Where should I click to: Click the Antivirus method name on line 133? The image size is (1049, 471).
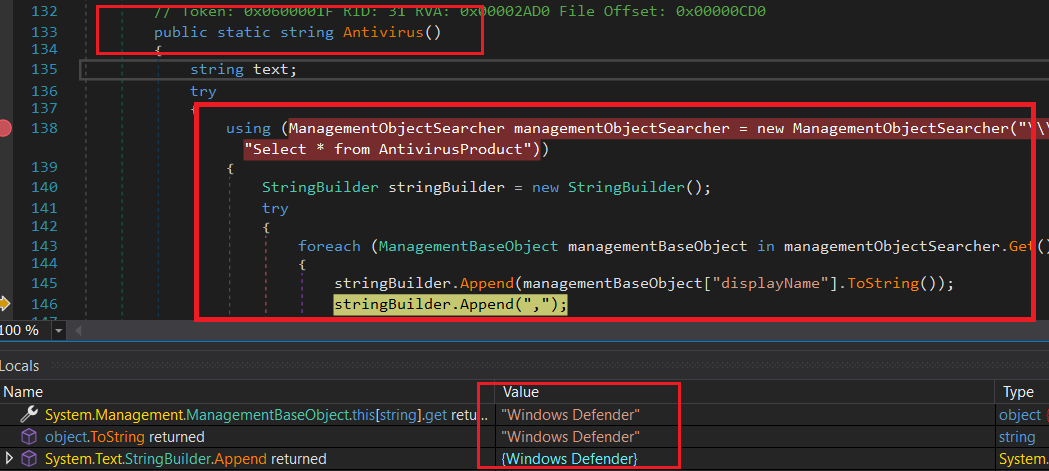pos(383,32)
